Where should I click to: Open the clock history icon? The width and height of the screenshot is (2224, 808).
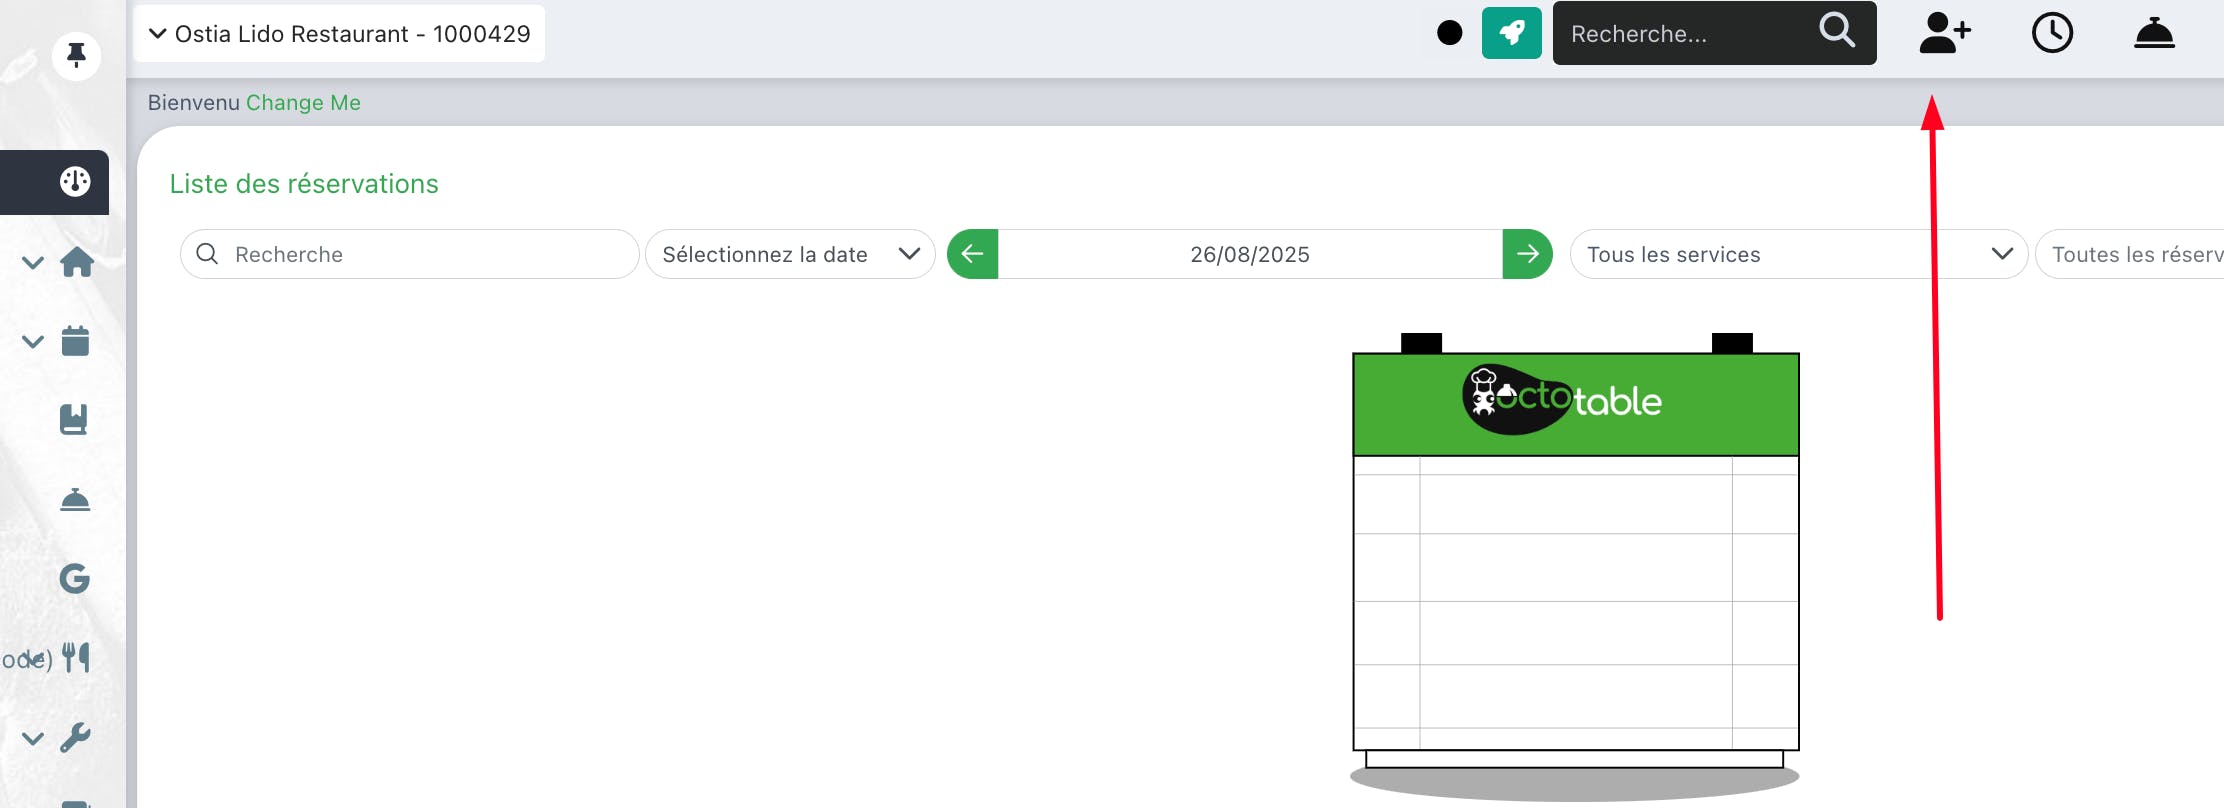2052,33
